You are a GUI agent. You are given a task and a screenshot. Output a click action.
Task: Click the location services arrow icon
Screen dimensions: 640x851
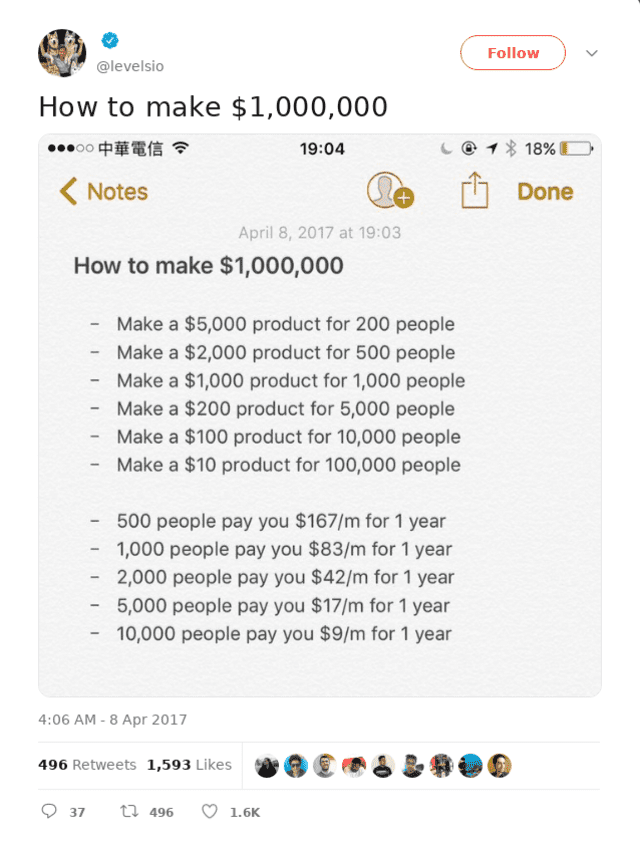pos(492,147)
